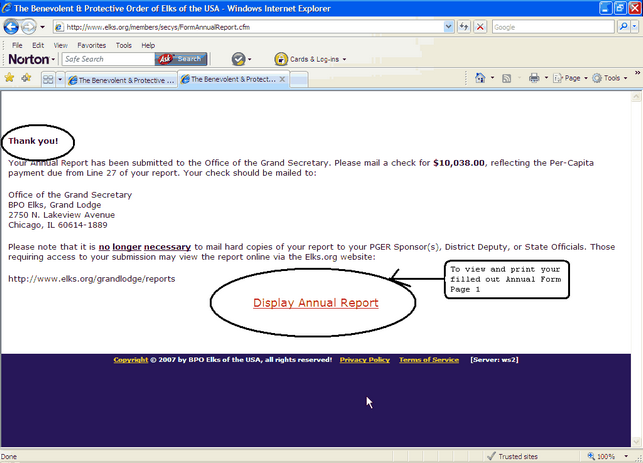Click the Home icon in command bar
643x463 pixels.
481,78
